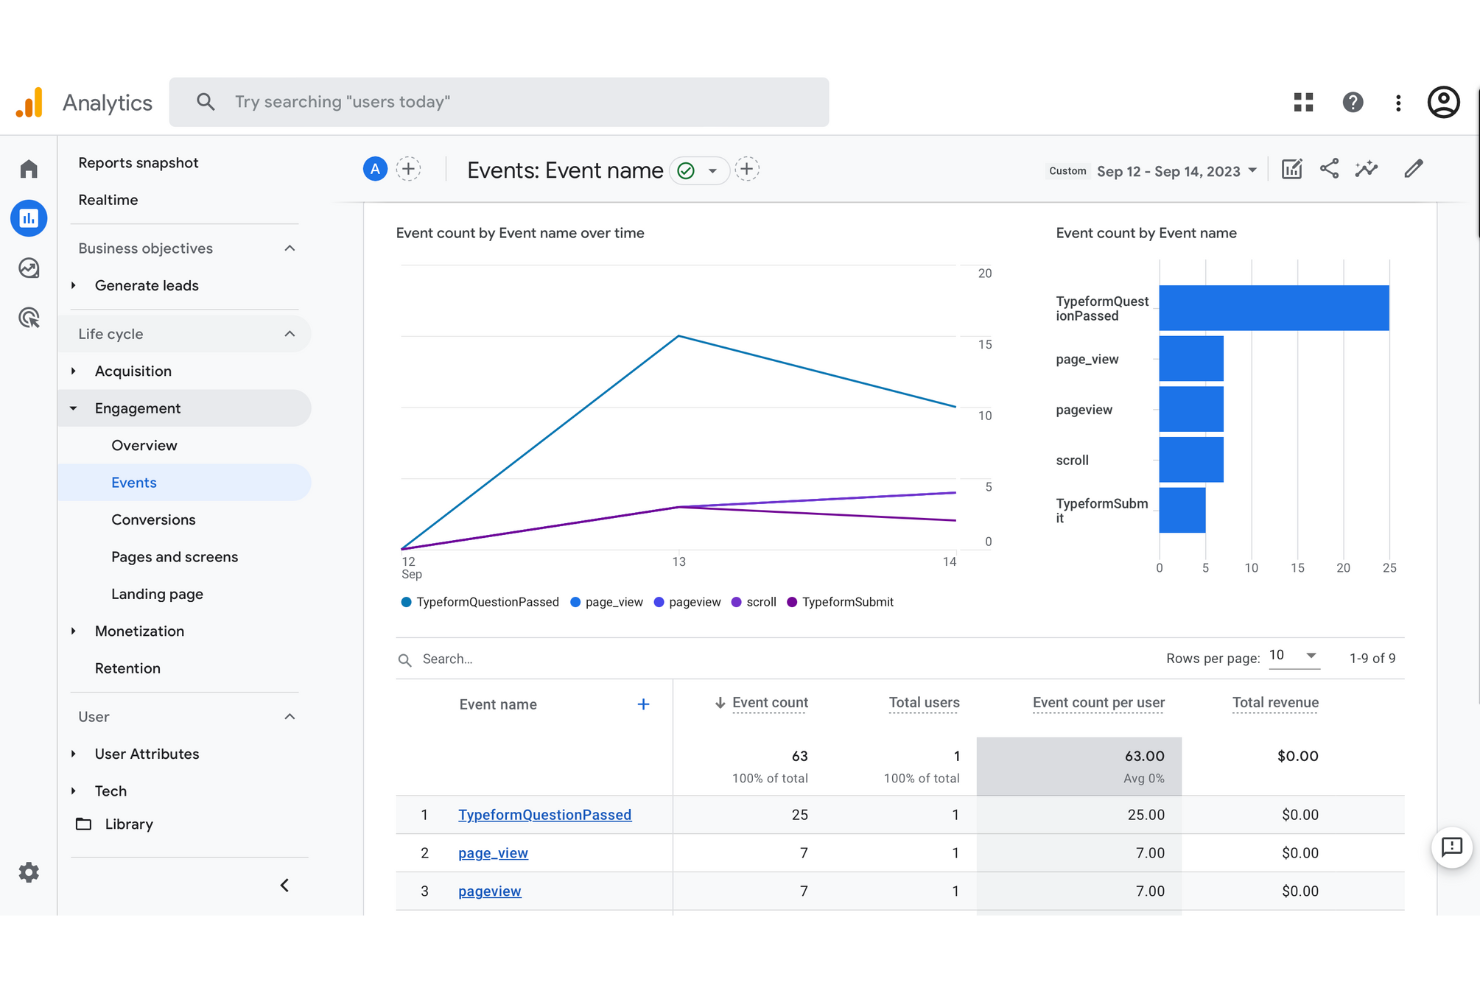1480x987 pixels.
Task: Add filter plus icon beside report title
Action: (x=747, y=169)
